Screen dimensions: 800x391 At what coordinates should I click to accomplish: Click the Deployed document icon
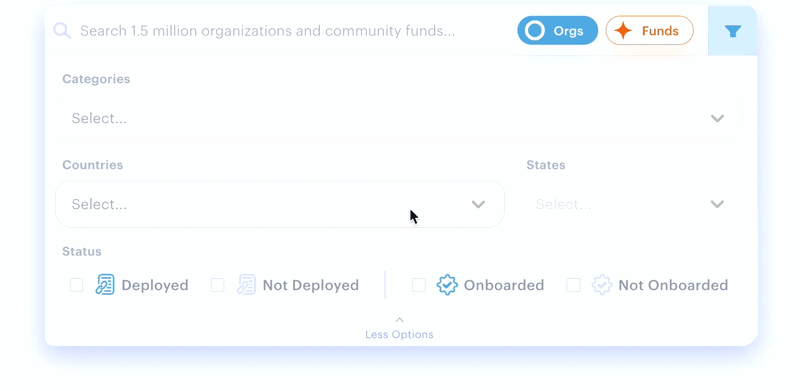(105, 285)
